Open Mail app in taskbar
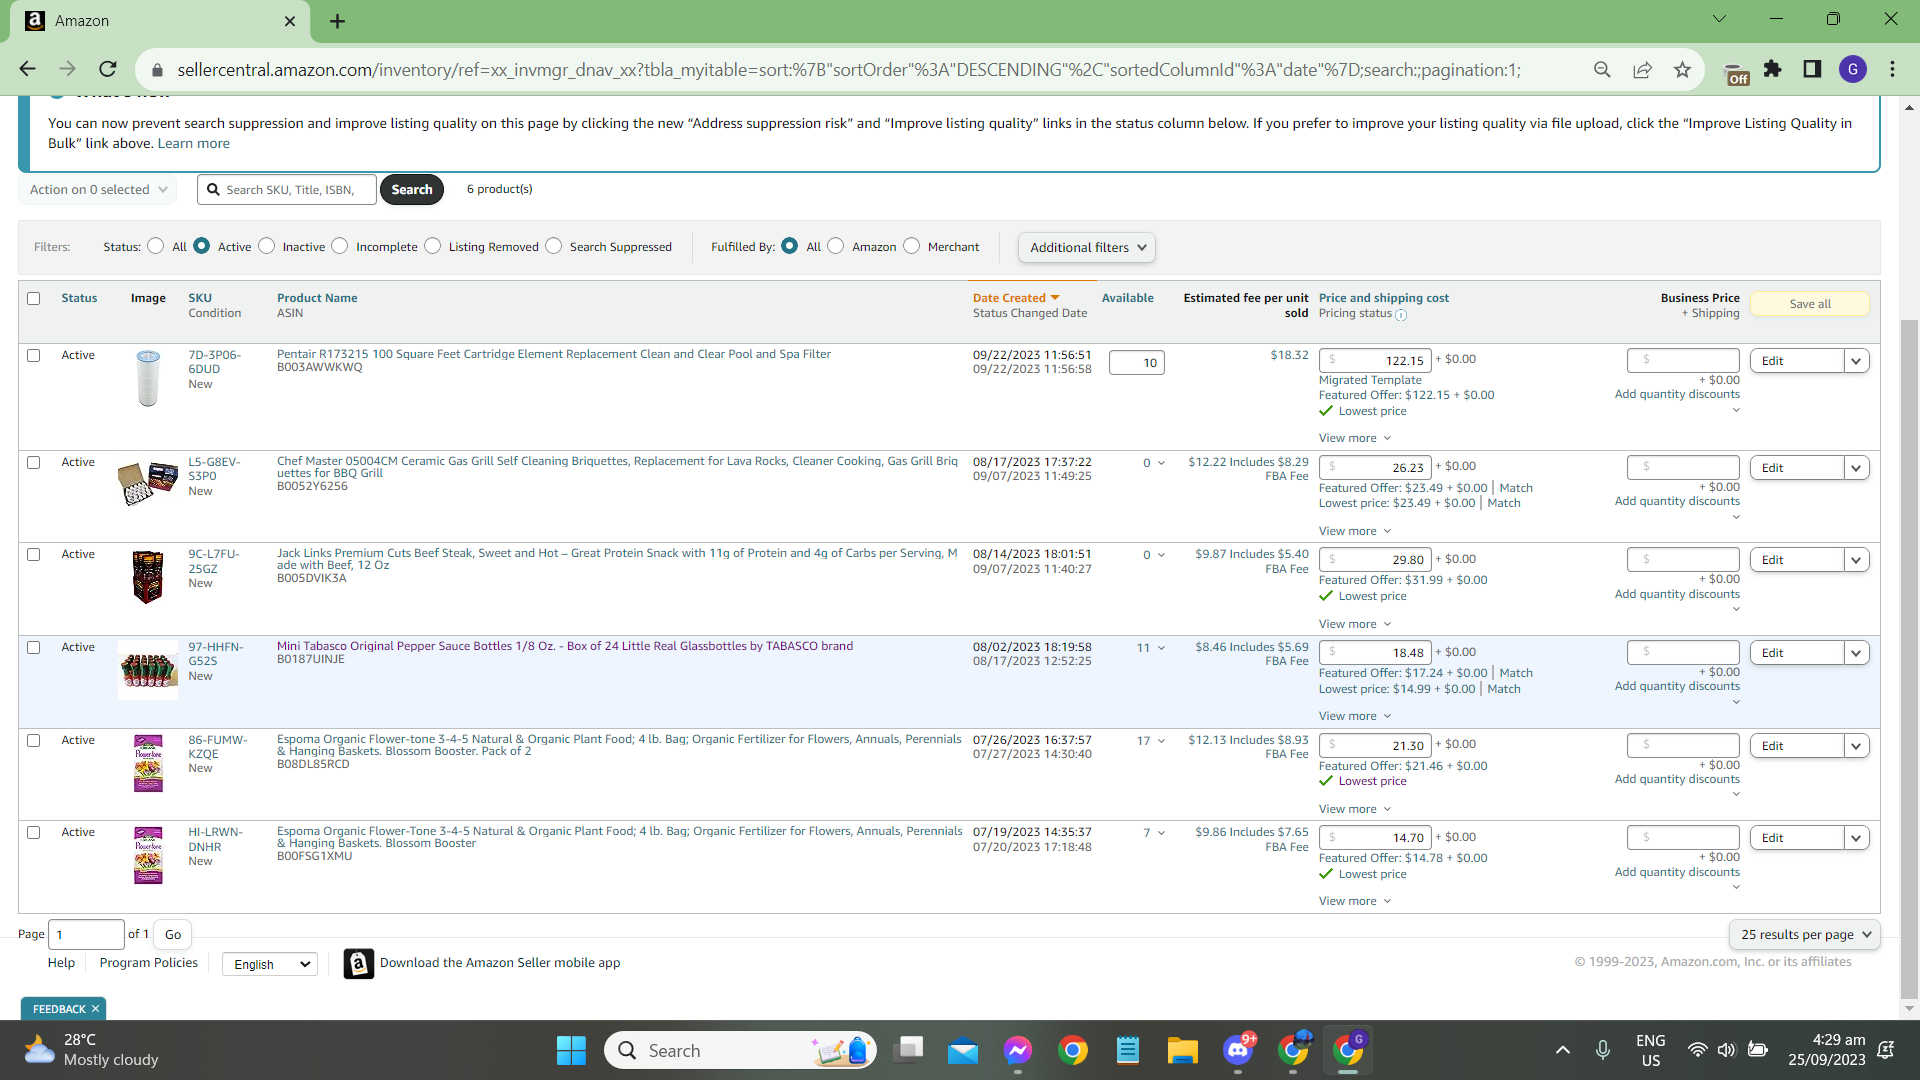1920x1080 pixels. [x=963, y=1050]
